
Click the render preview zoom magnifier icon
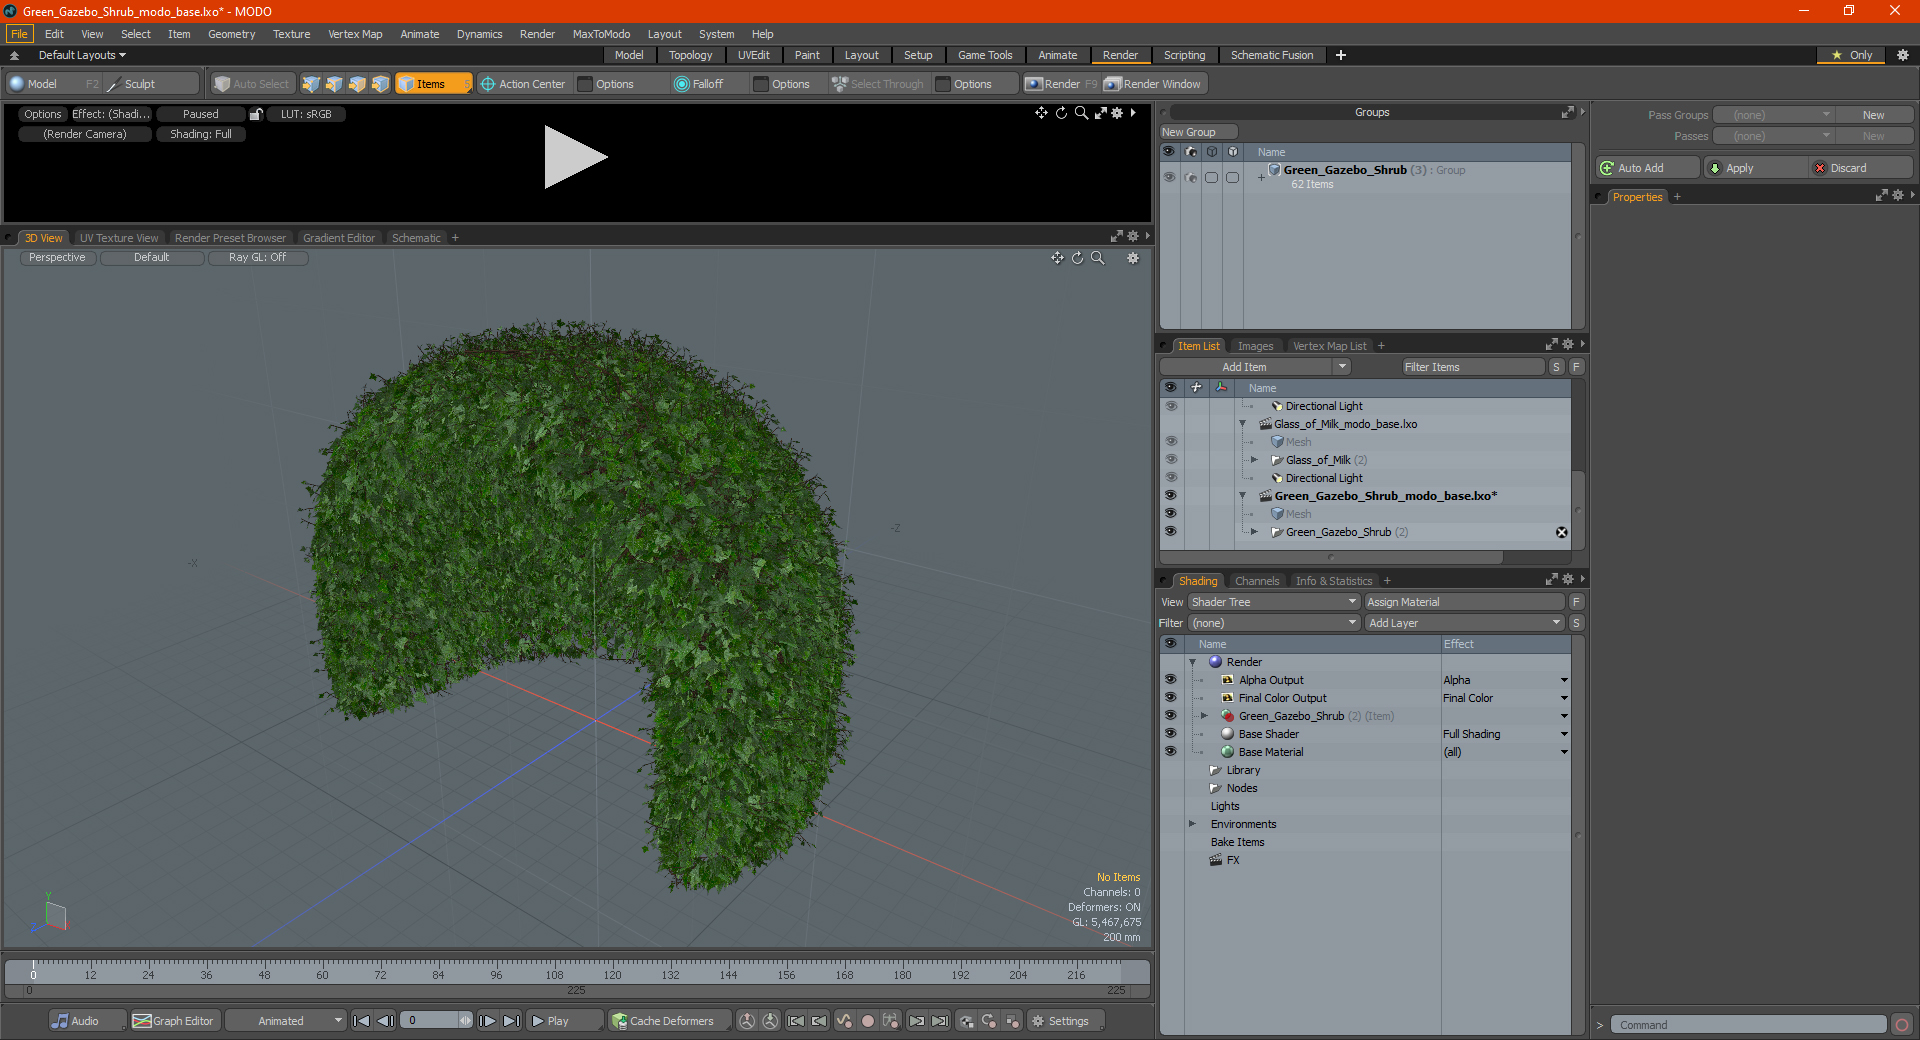tap(1081, 113)
